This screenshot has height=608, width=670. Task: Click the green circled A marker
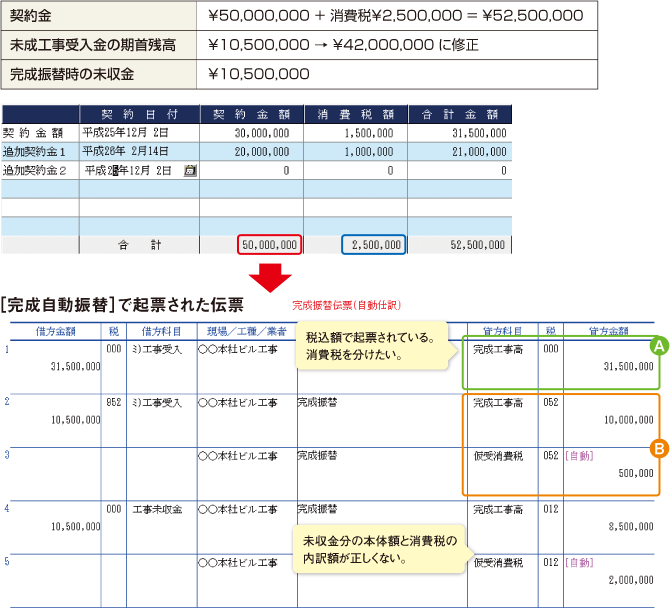(x=658, y=346)
